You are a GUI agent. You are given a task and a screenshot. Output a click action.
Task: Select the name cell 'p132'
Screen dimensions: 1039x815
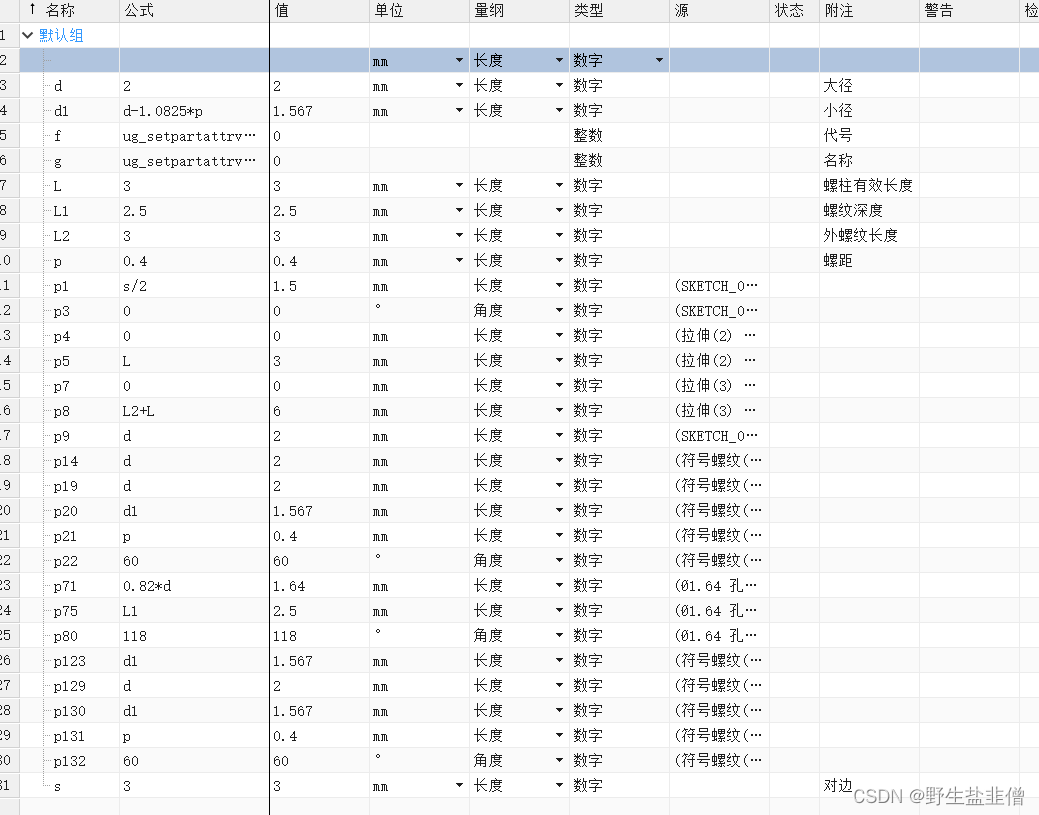point(70,761)
